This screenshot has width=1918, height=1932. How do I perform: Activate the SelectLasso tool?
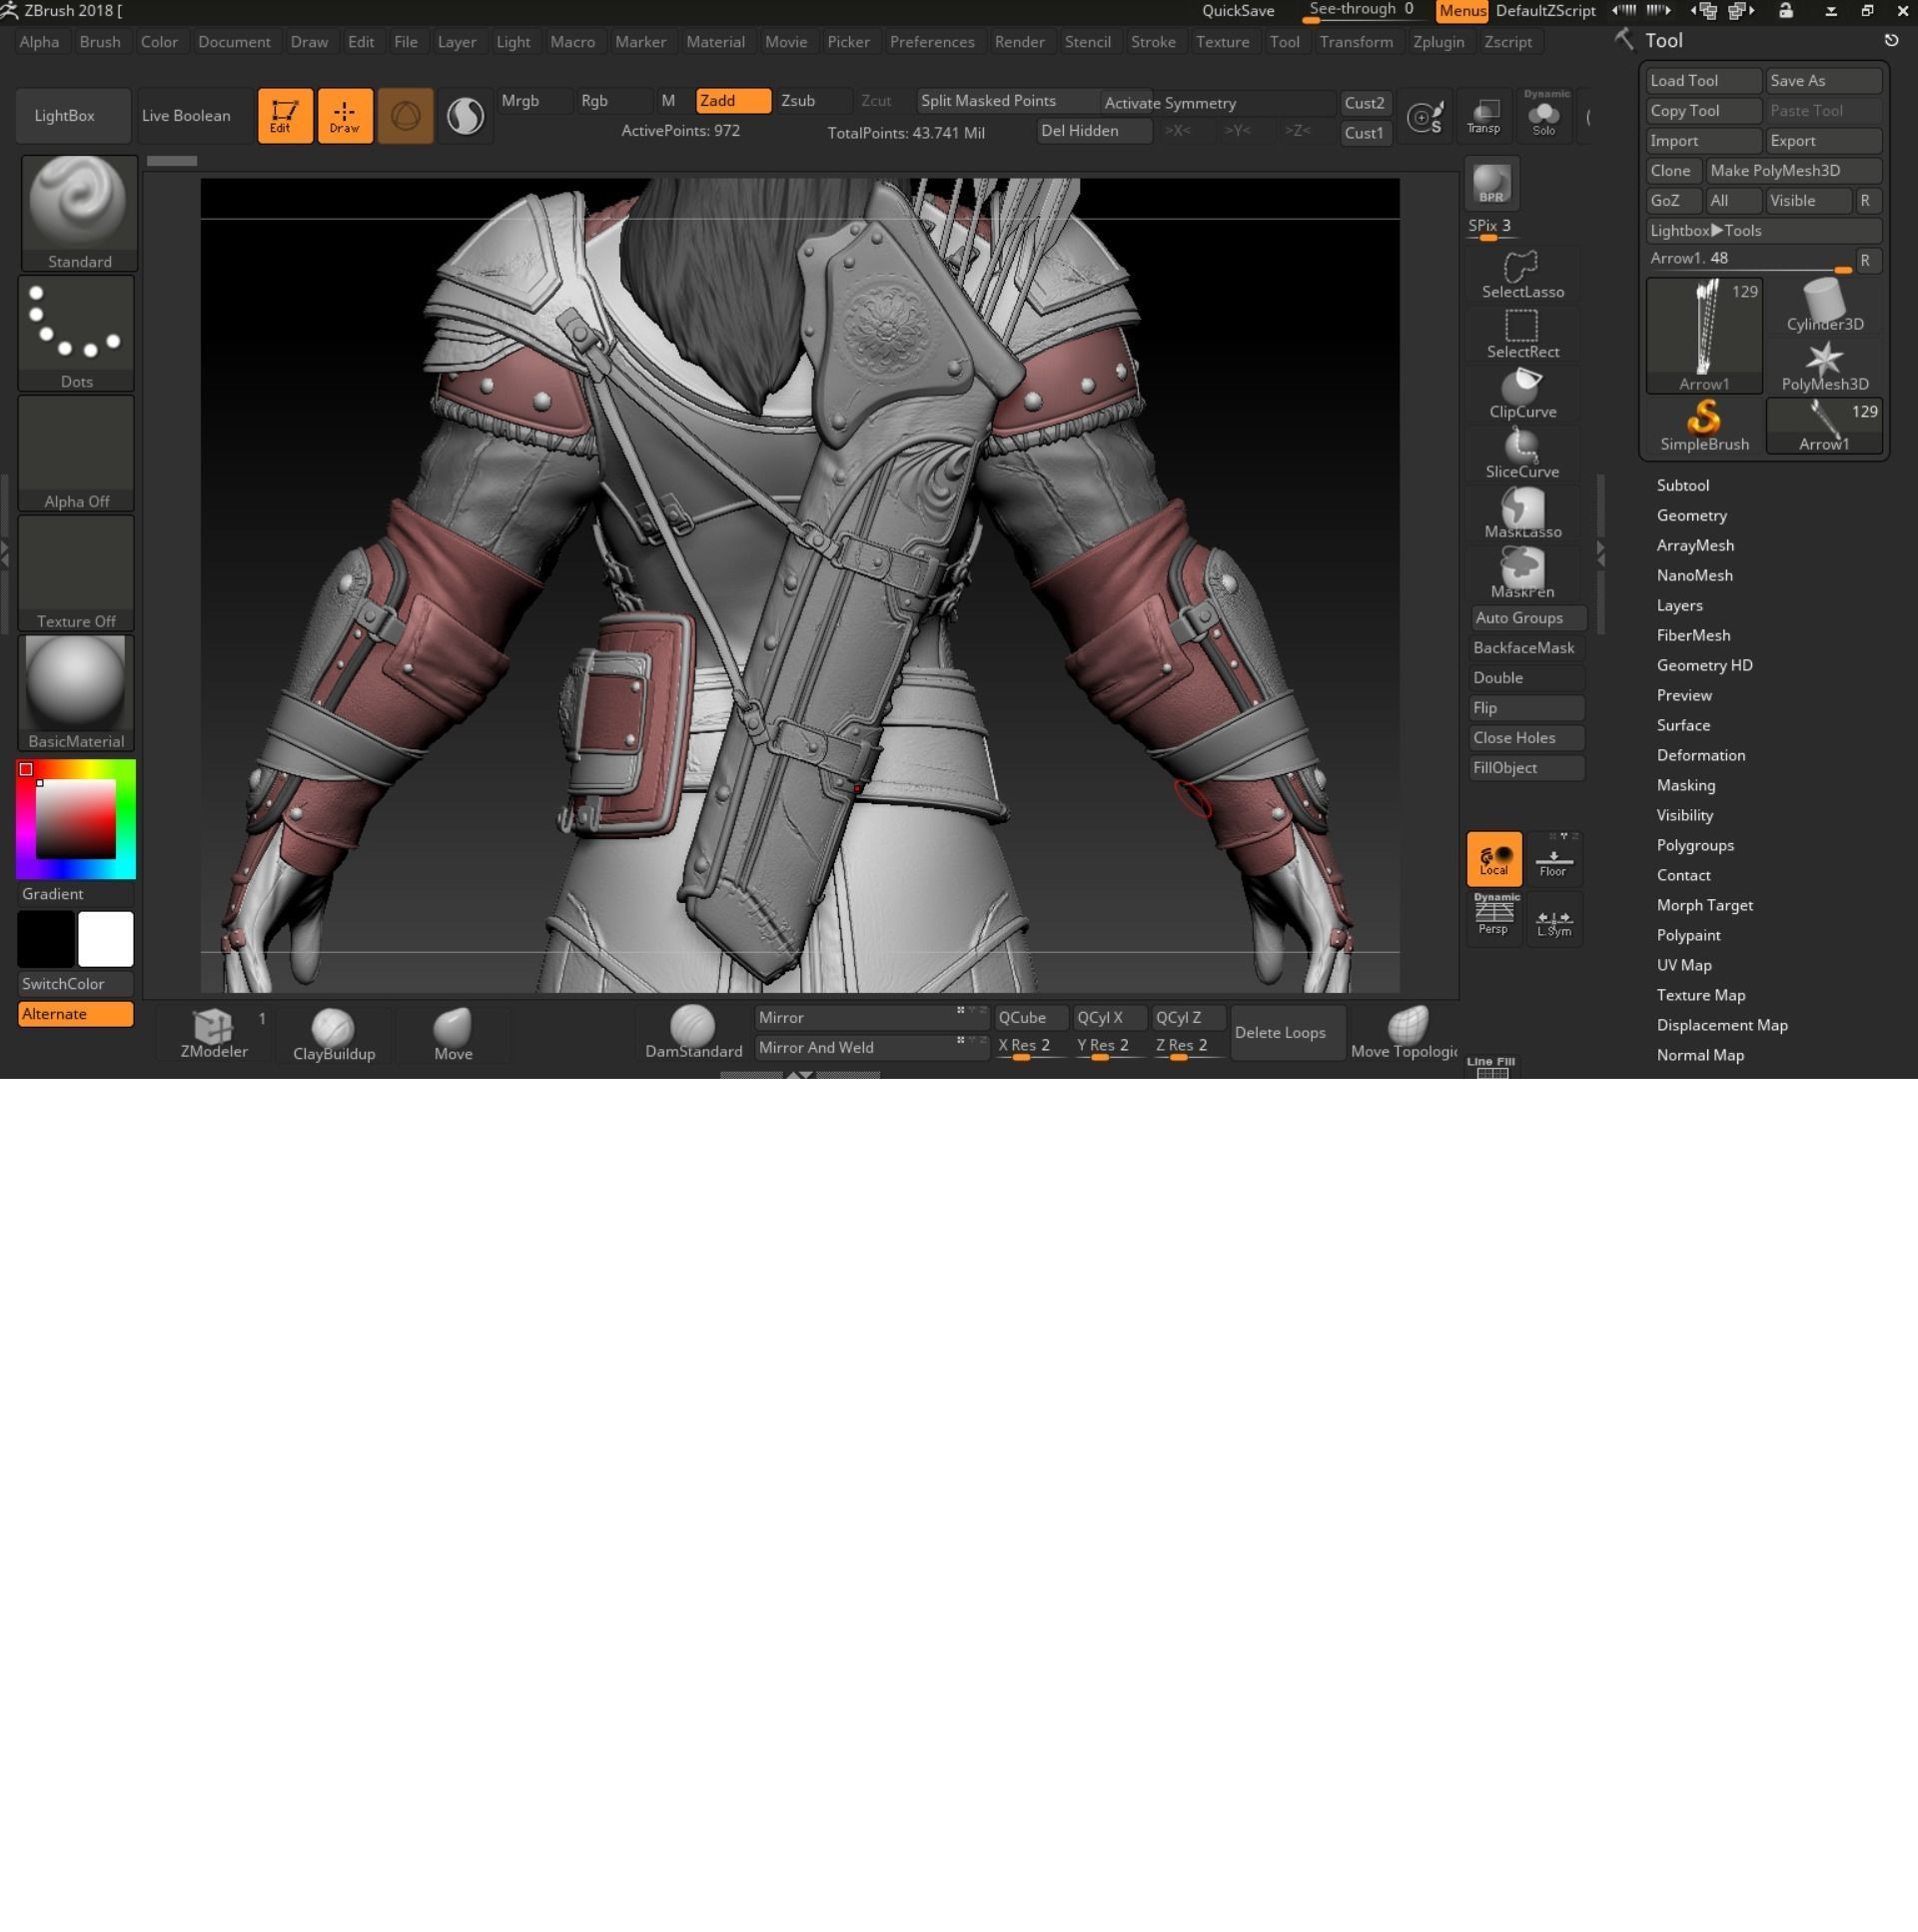point(1521,272)
